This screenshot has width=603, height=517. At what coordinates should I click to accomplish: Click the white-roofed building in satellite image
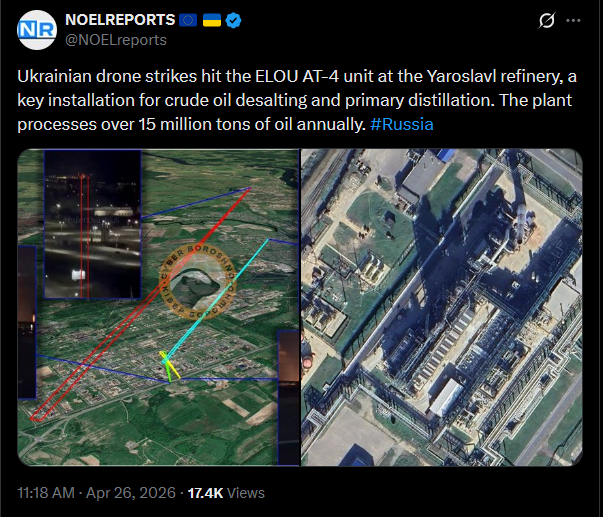[x=446, y=396]
